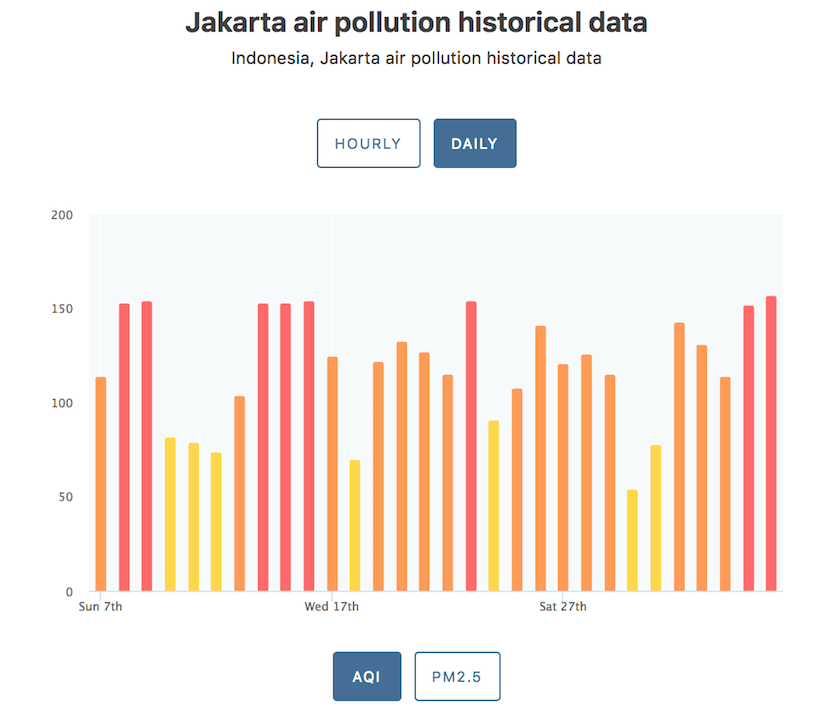Viewport: 832px width, 714px height.
Task: Click the orange bar above Sat 27th
Action: pos(563,477)
